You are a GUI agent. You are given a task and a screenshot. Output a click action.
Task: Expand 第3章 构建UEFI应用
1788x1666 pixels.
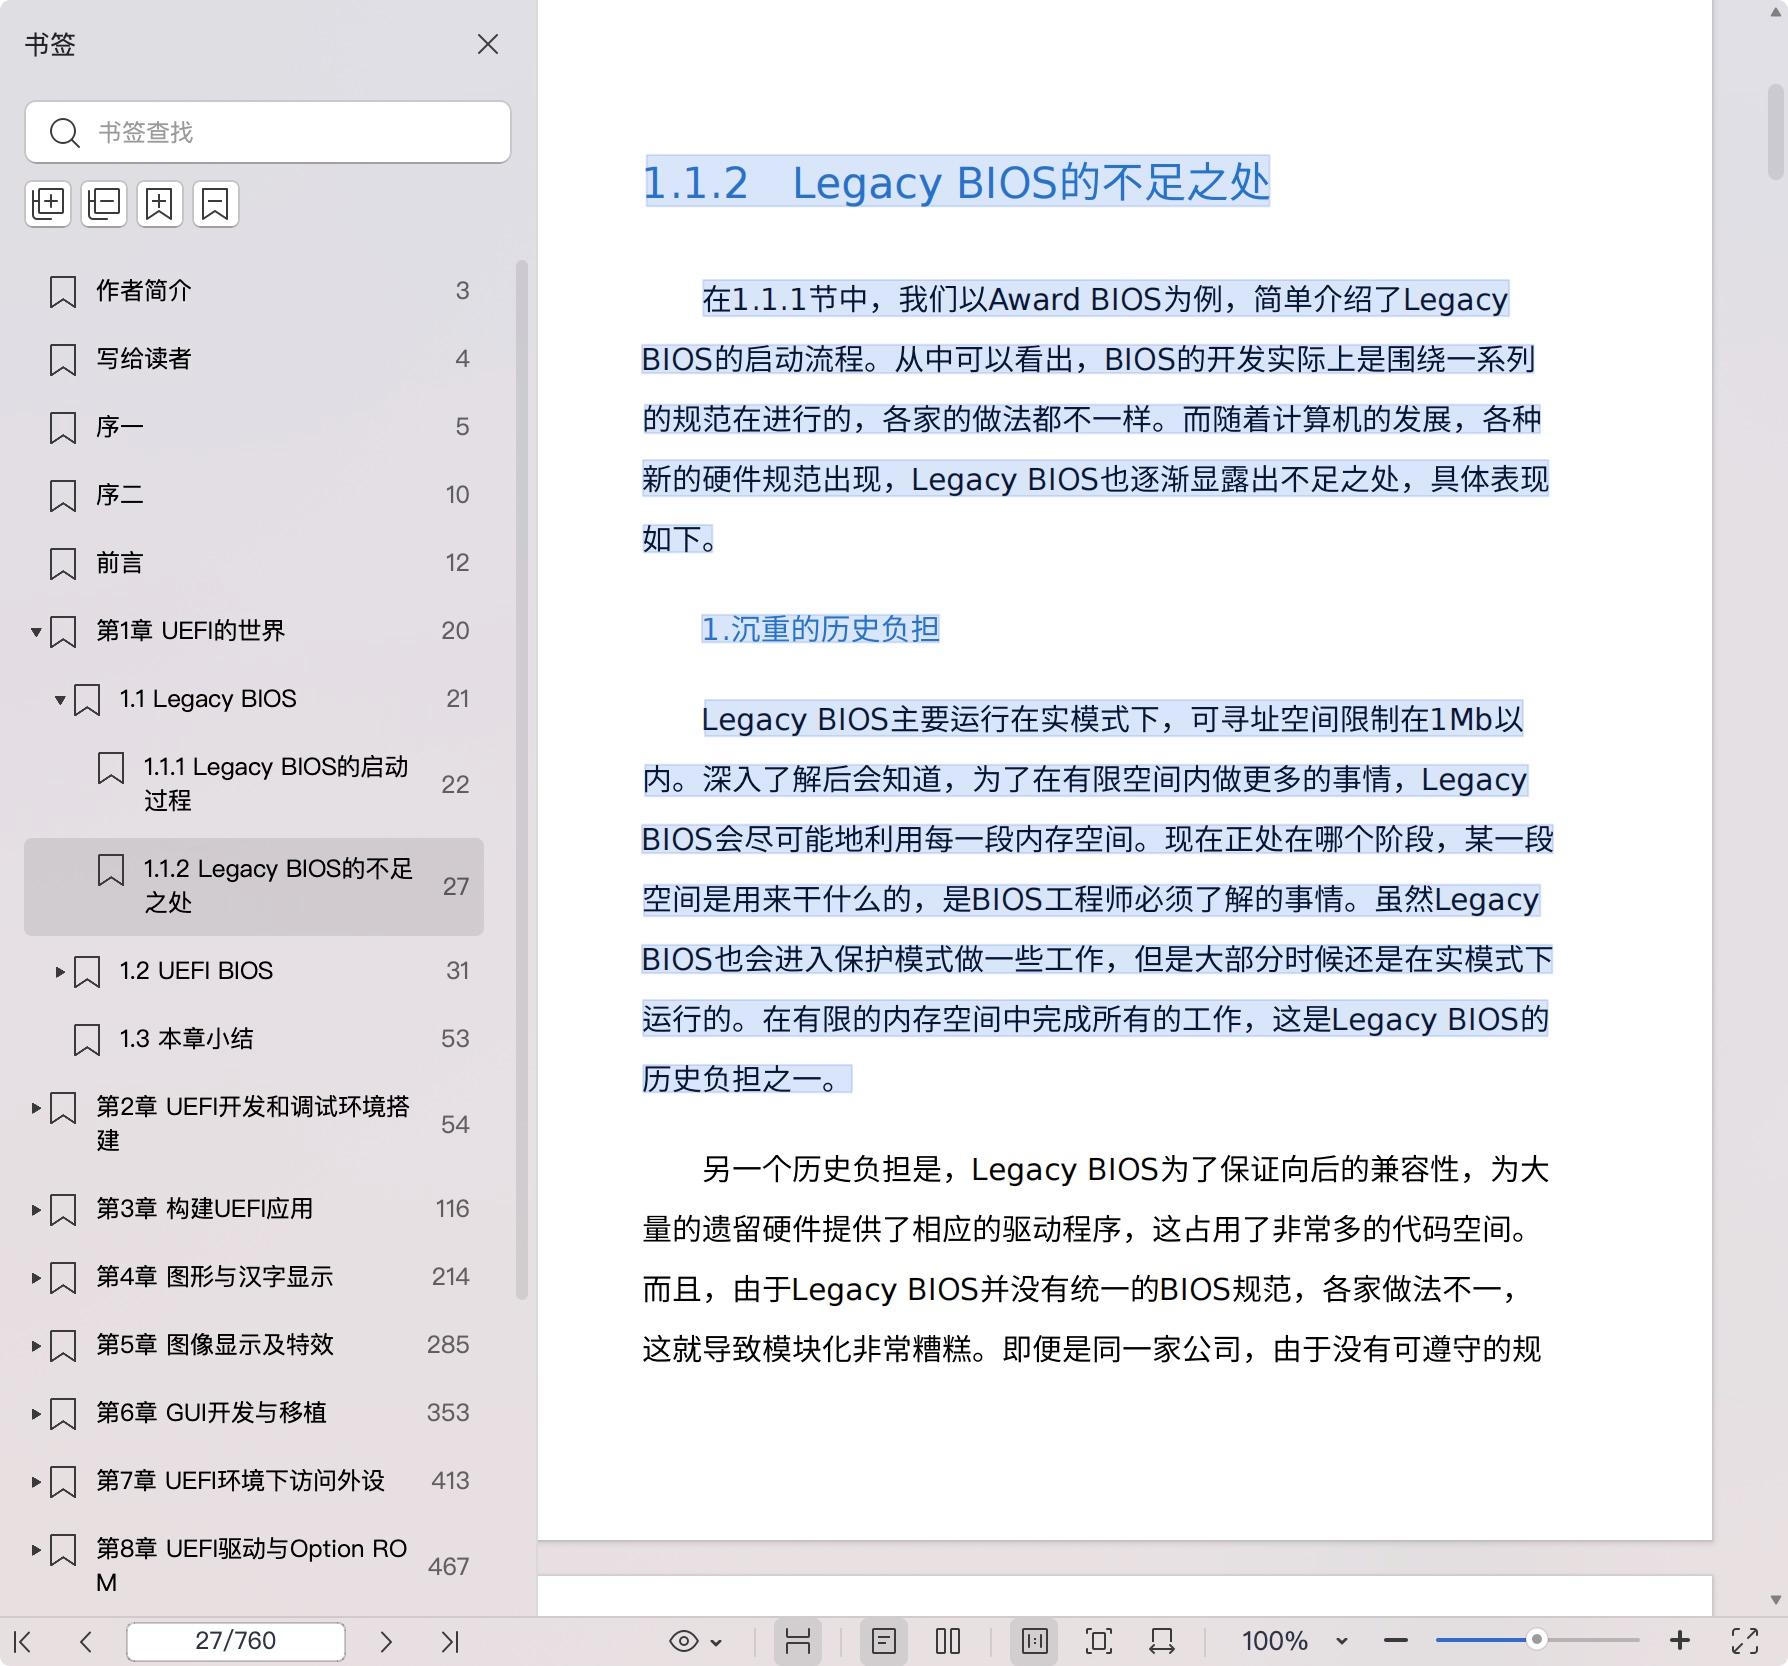36,1209
